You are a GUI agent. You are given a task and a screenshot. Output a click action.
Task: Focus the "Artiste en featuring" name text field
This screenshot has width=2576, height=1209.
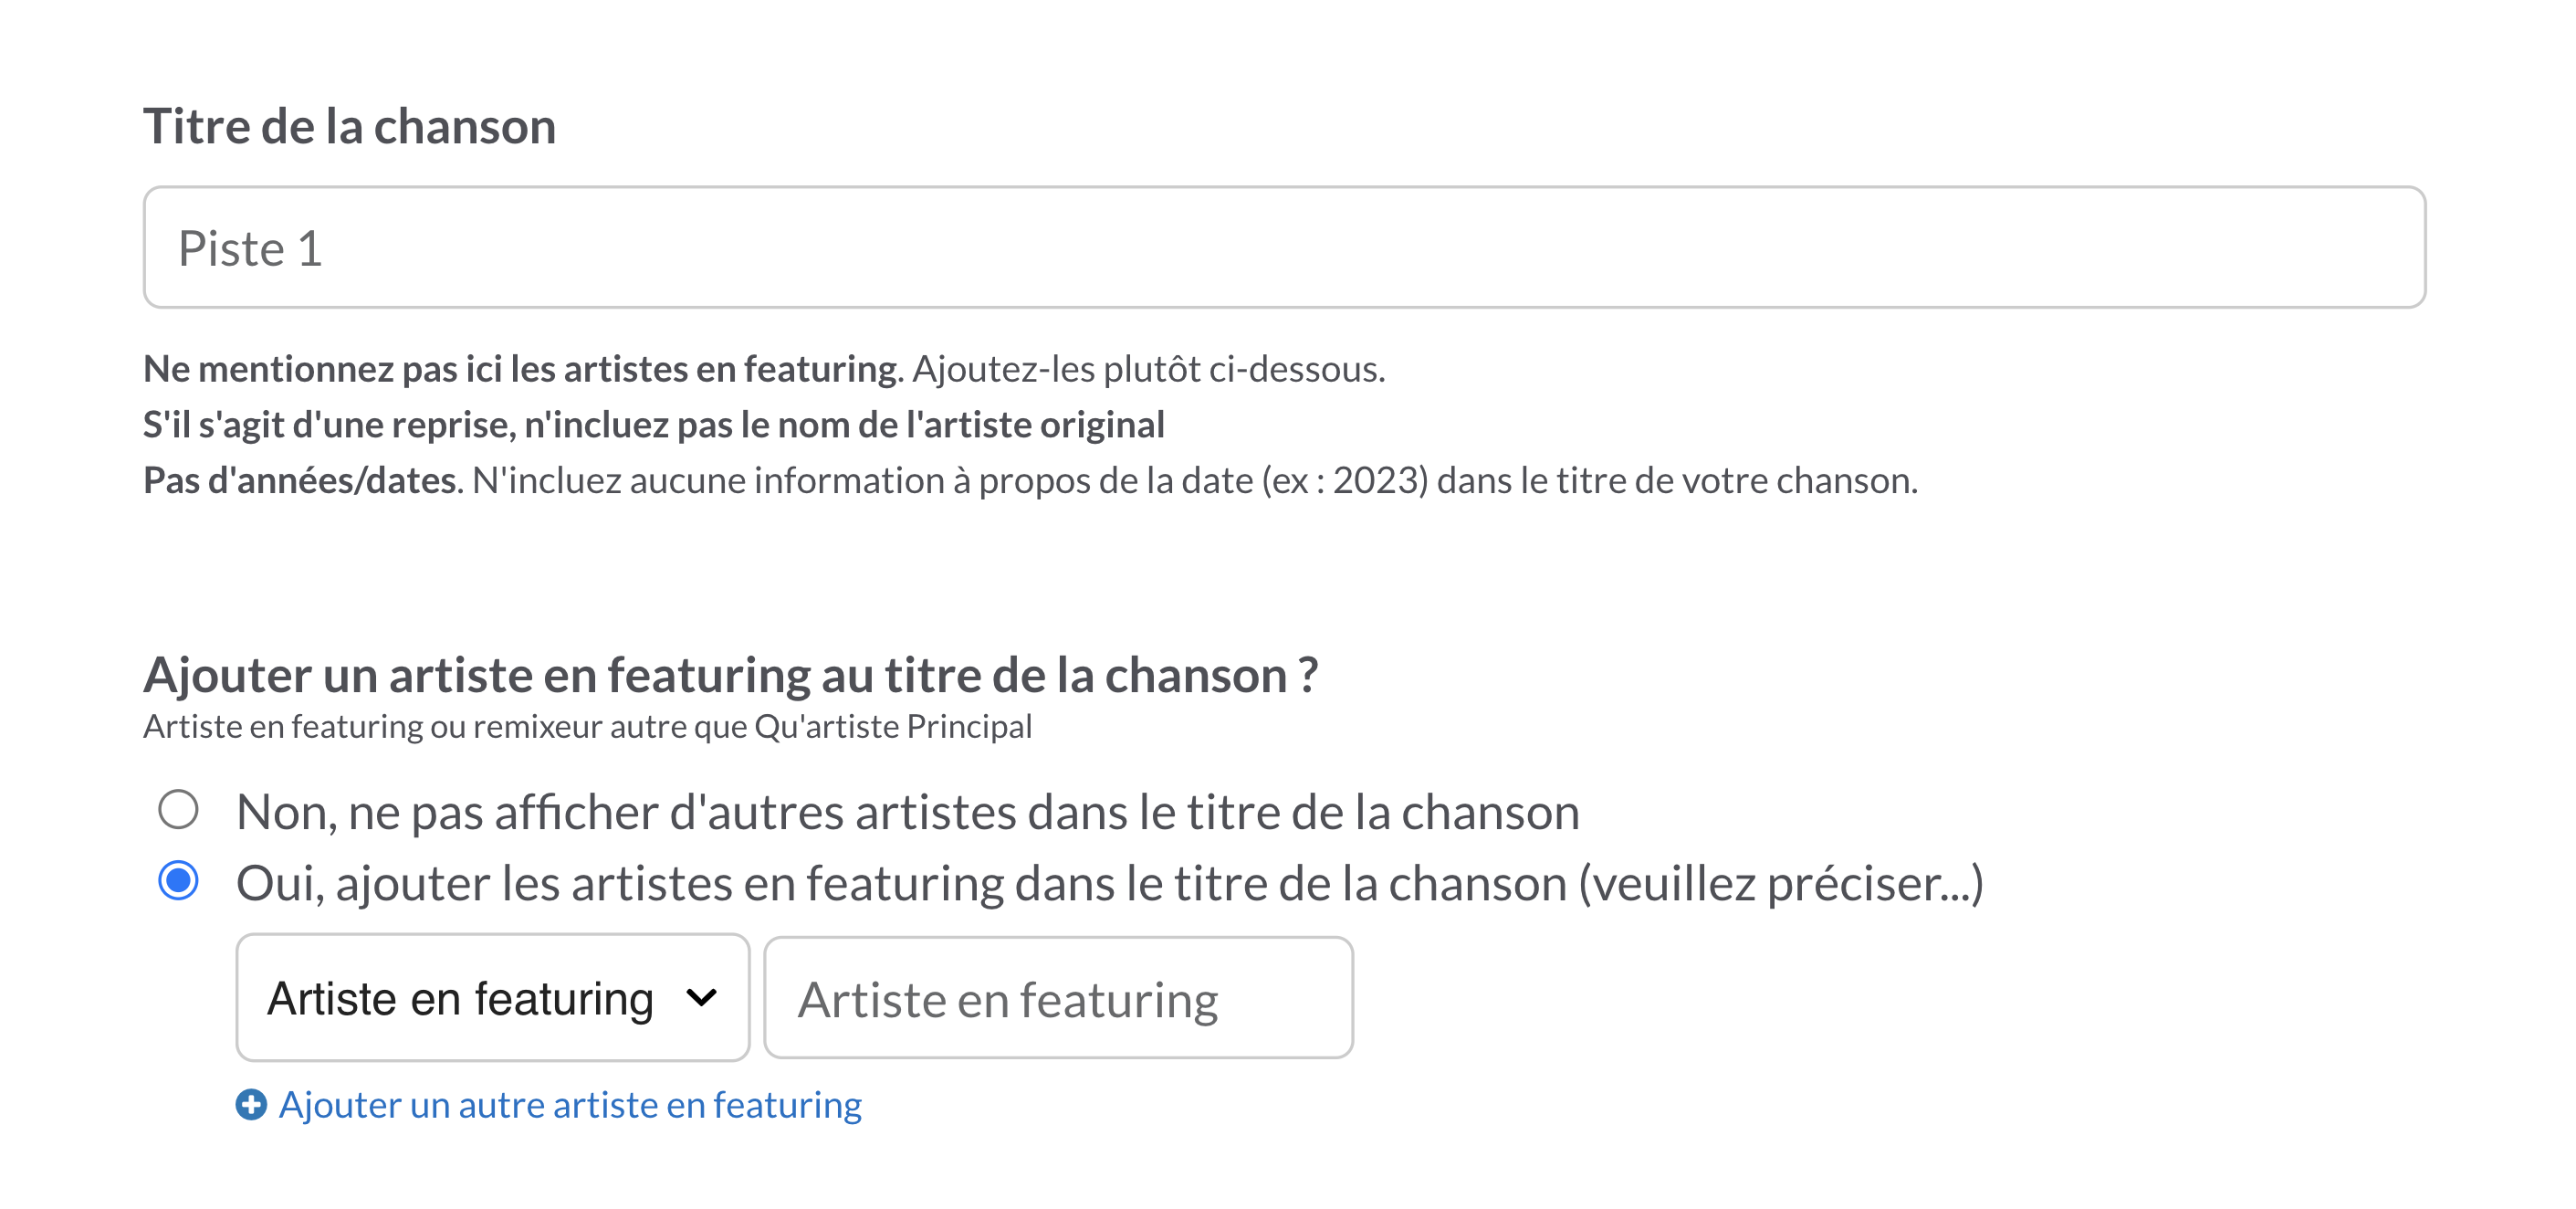click(x=1058, y=998)
